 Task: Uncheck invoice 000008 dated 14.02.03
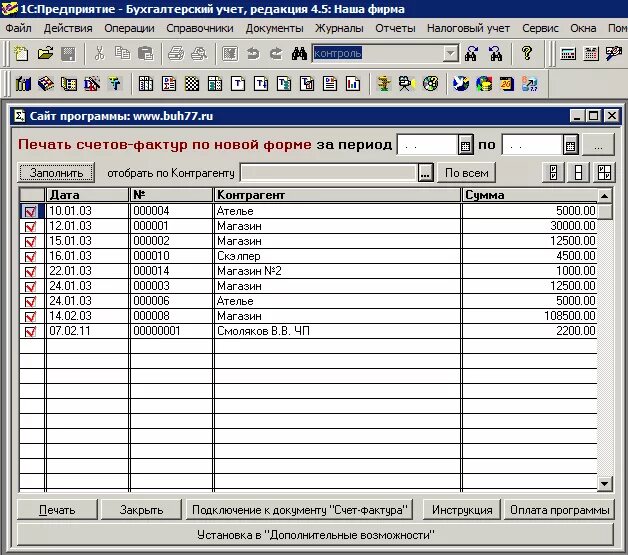tap(30, 317)
